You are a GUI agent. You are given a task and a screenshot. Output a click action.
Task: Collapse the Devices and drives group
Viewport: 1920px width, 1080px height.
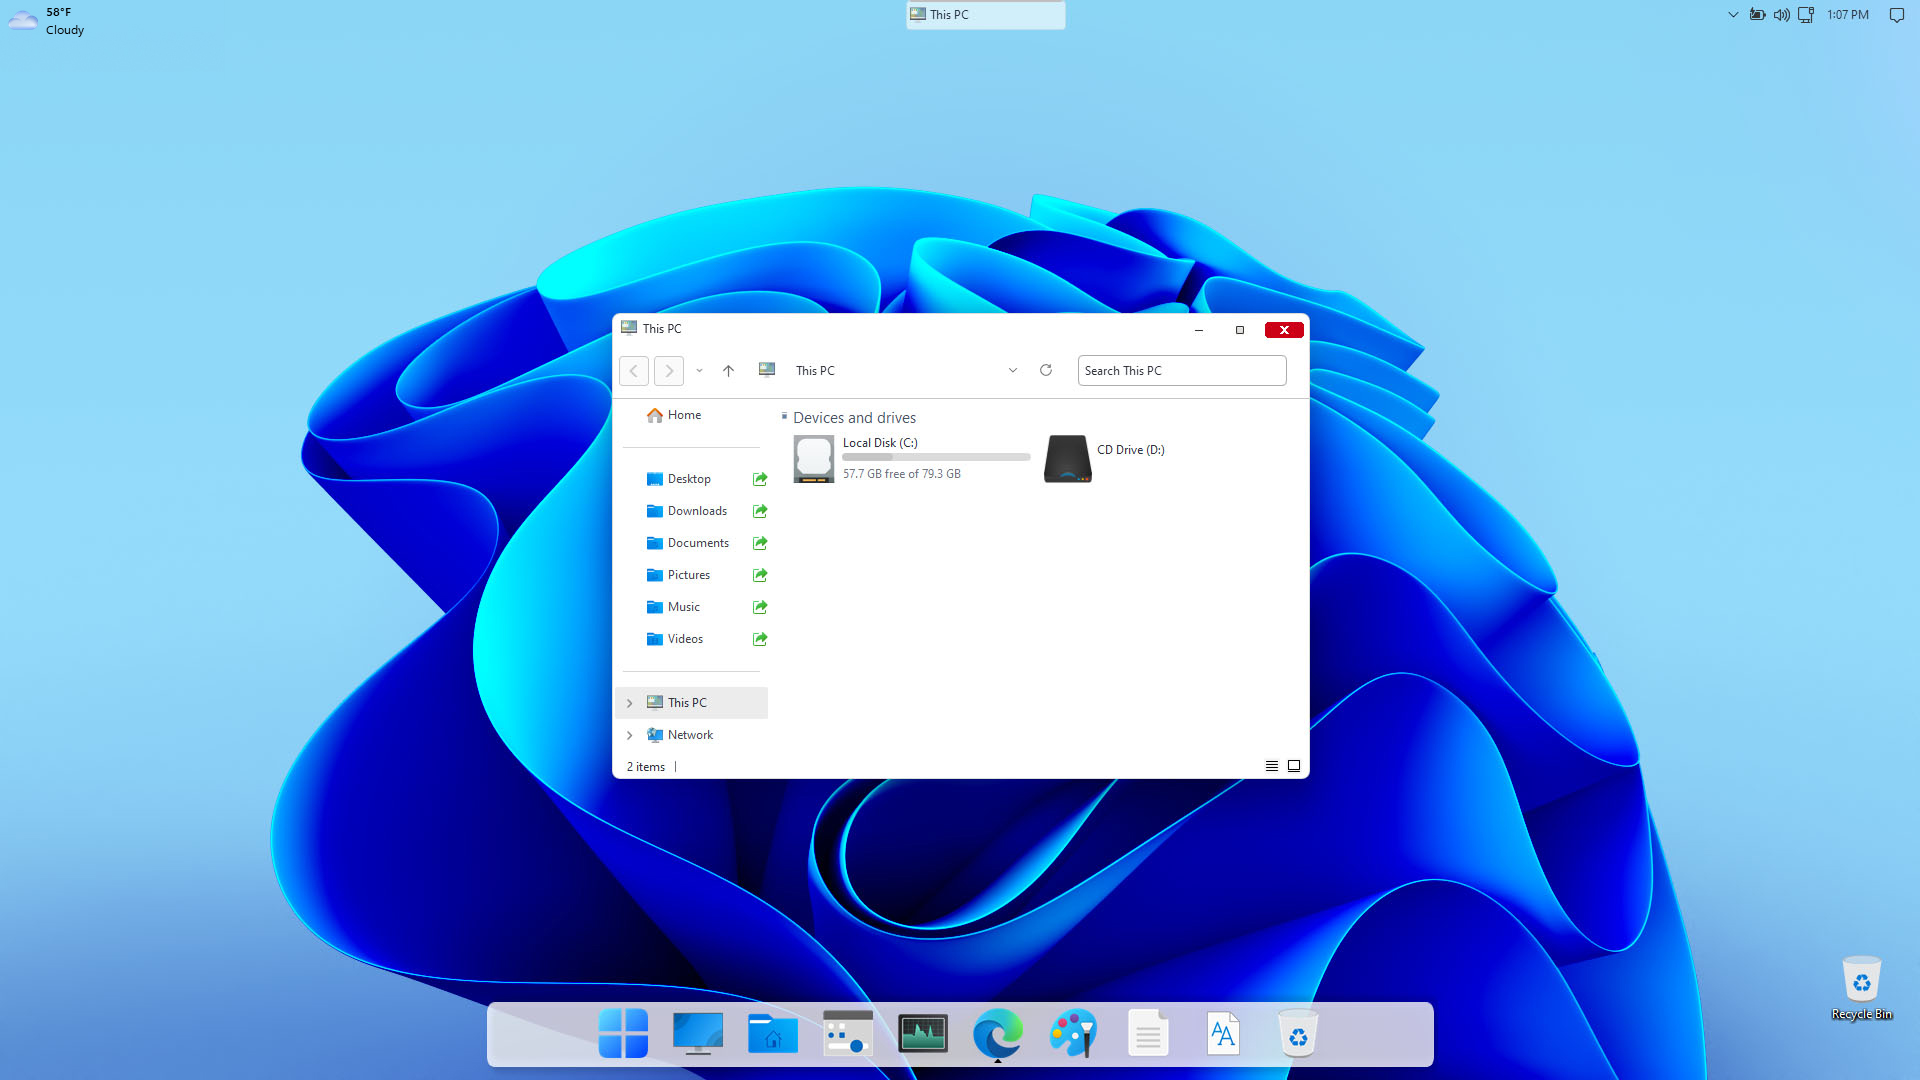[784, 416]
